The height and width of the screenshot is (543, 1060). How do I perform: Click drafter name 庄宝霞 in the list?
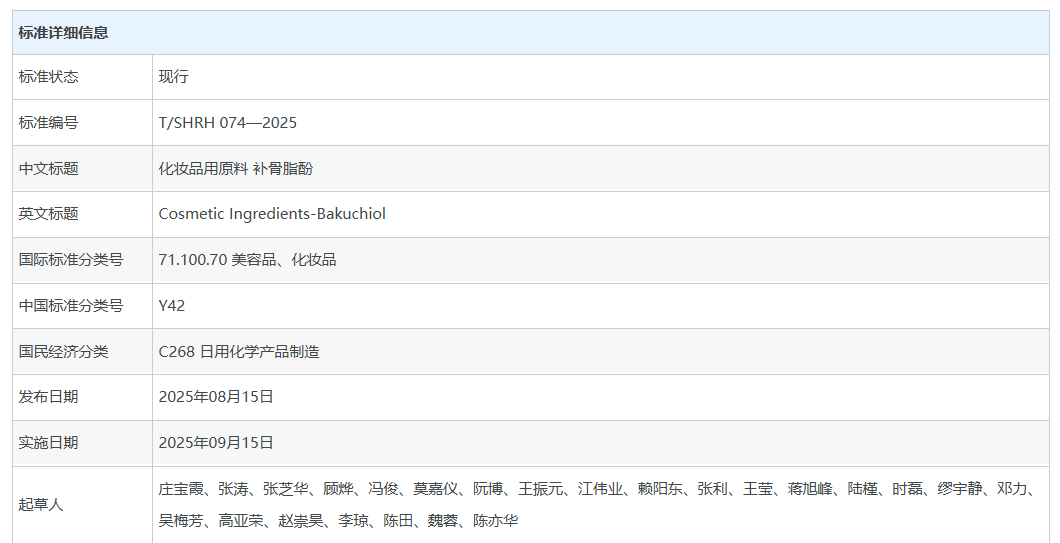coord(181,489)
